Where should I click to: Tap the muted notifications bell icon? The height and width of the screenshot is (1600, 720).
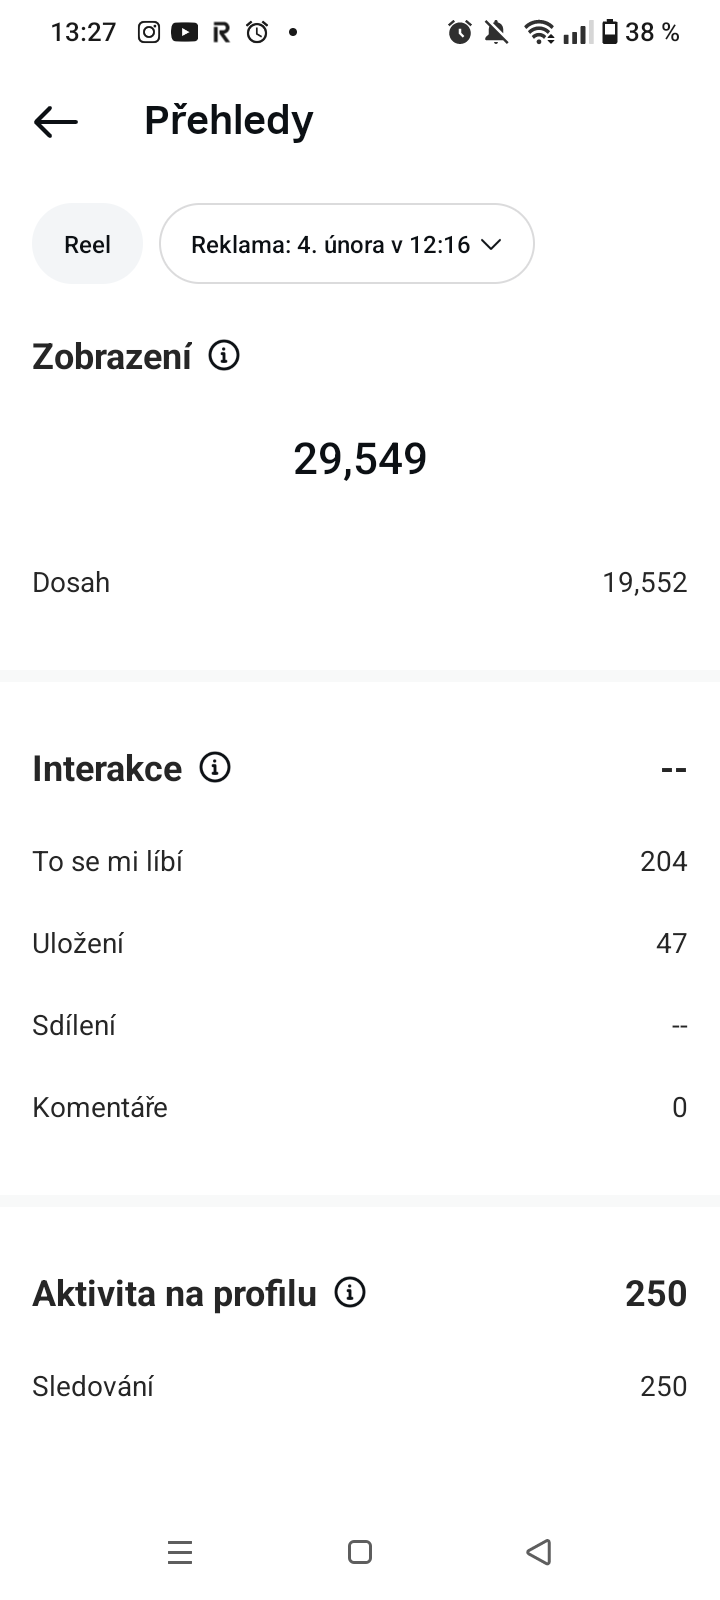click(496, 32)
